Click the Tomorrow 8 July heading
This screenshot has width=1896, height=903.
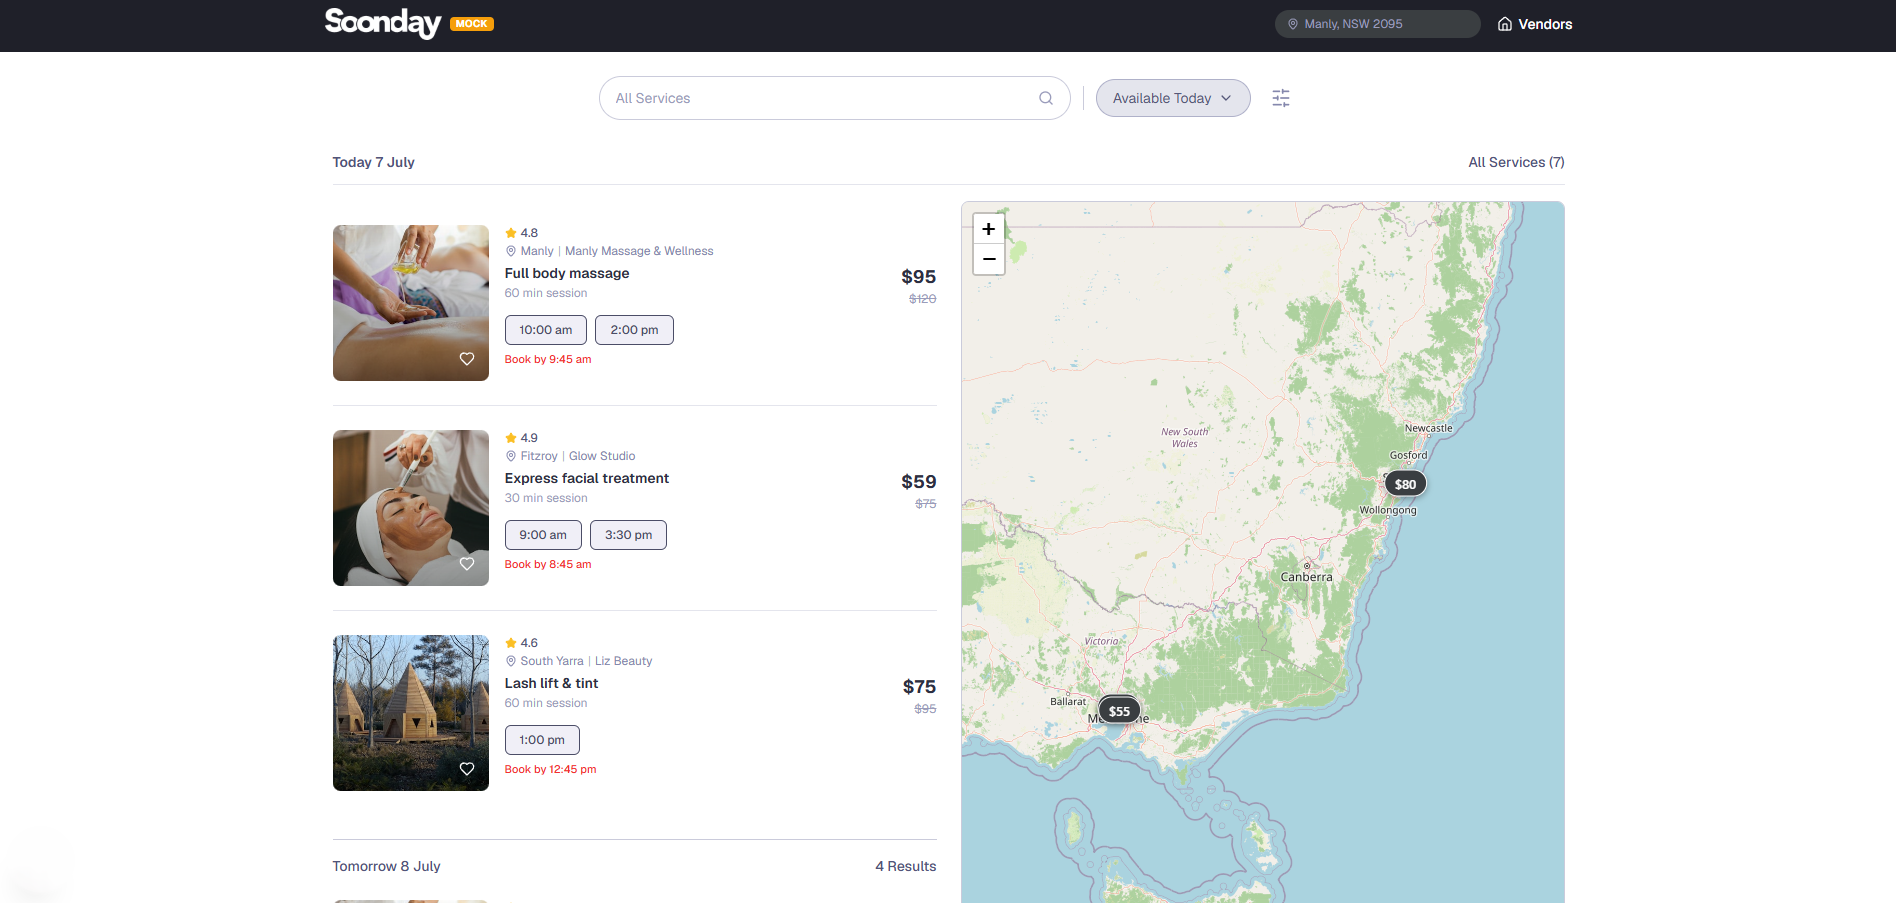[386, 866]
